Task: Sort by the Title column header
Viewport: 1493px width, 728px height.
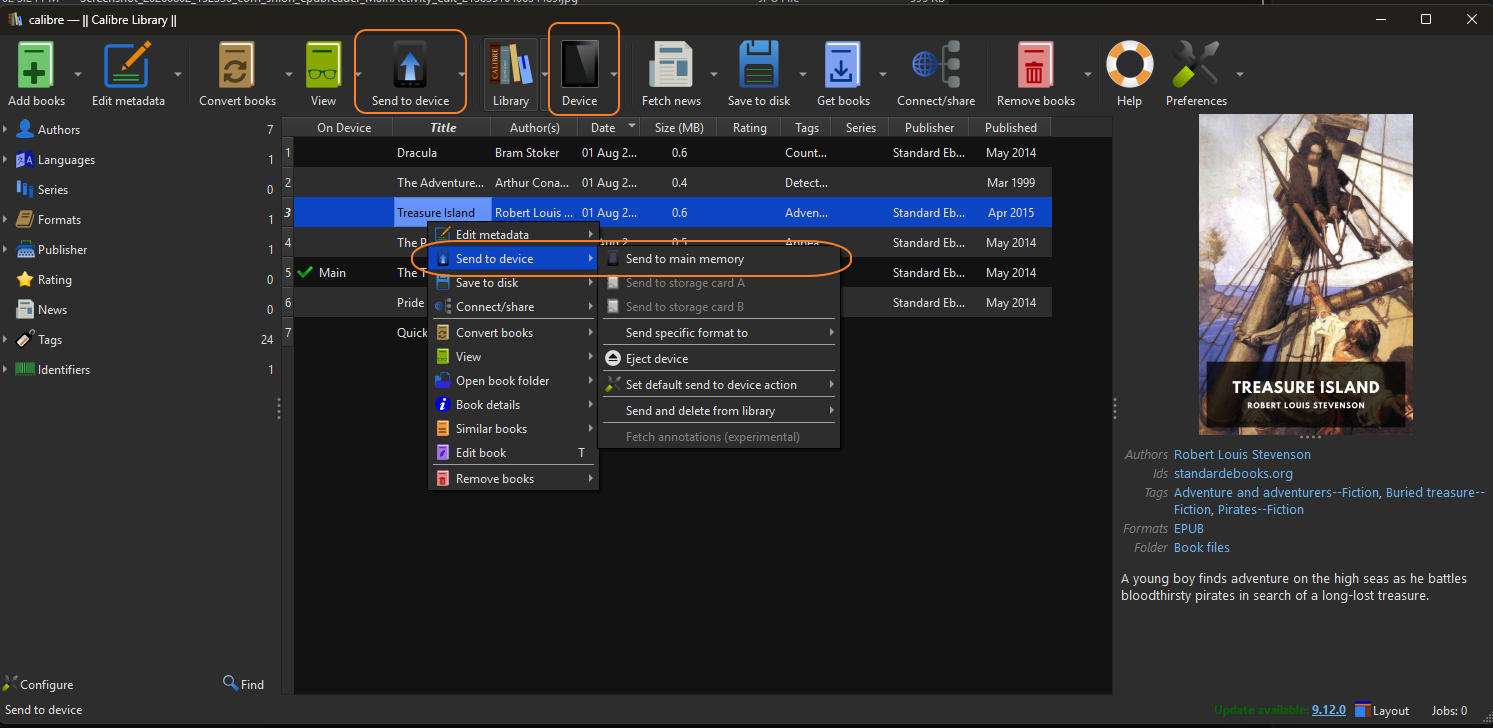Action: [442, 127]
